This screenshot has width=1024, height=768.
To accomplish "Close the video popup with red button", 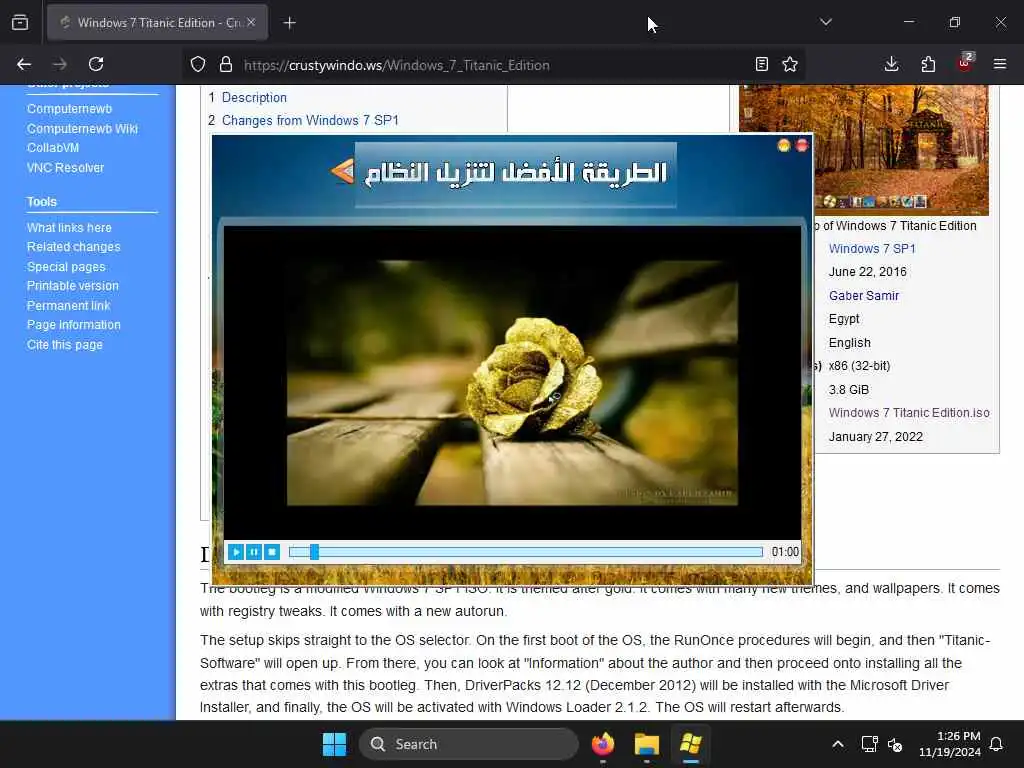I will click(x=802, y=146).
